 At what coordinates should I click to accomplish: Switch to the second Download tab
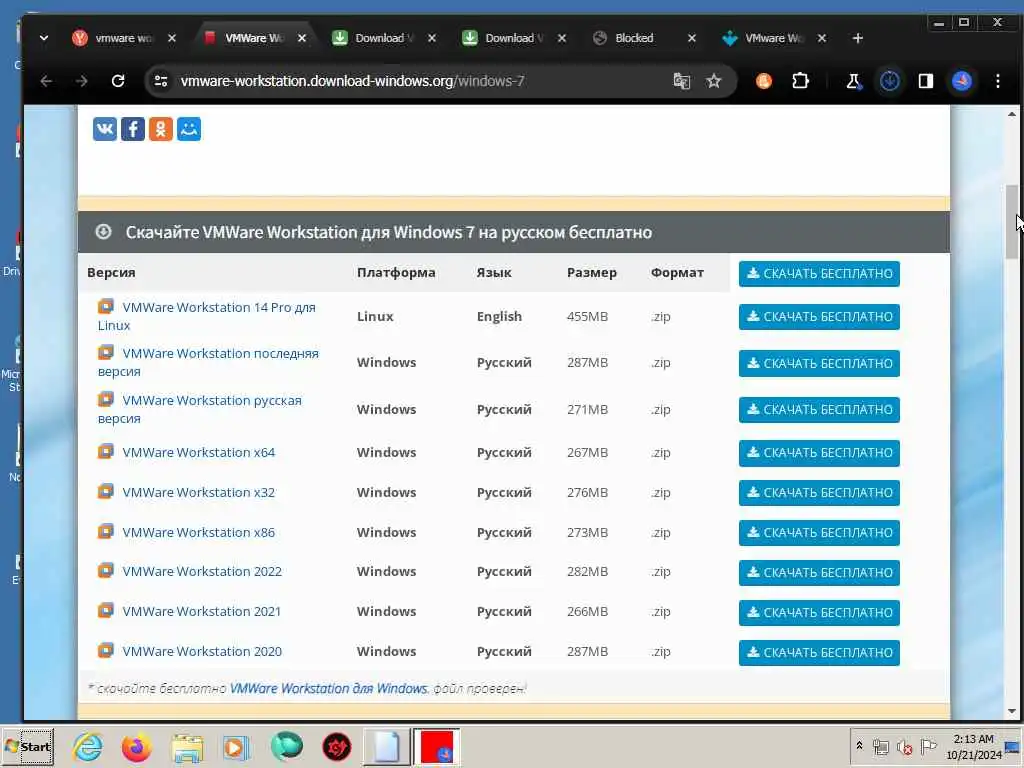(x=514, y=38)
